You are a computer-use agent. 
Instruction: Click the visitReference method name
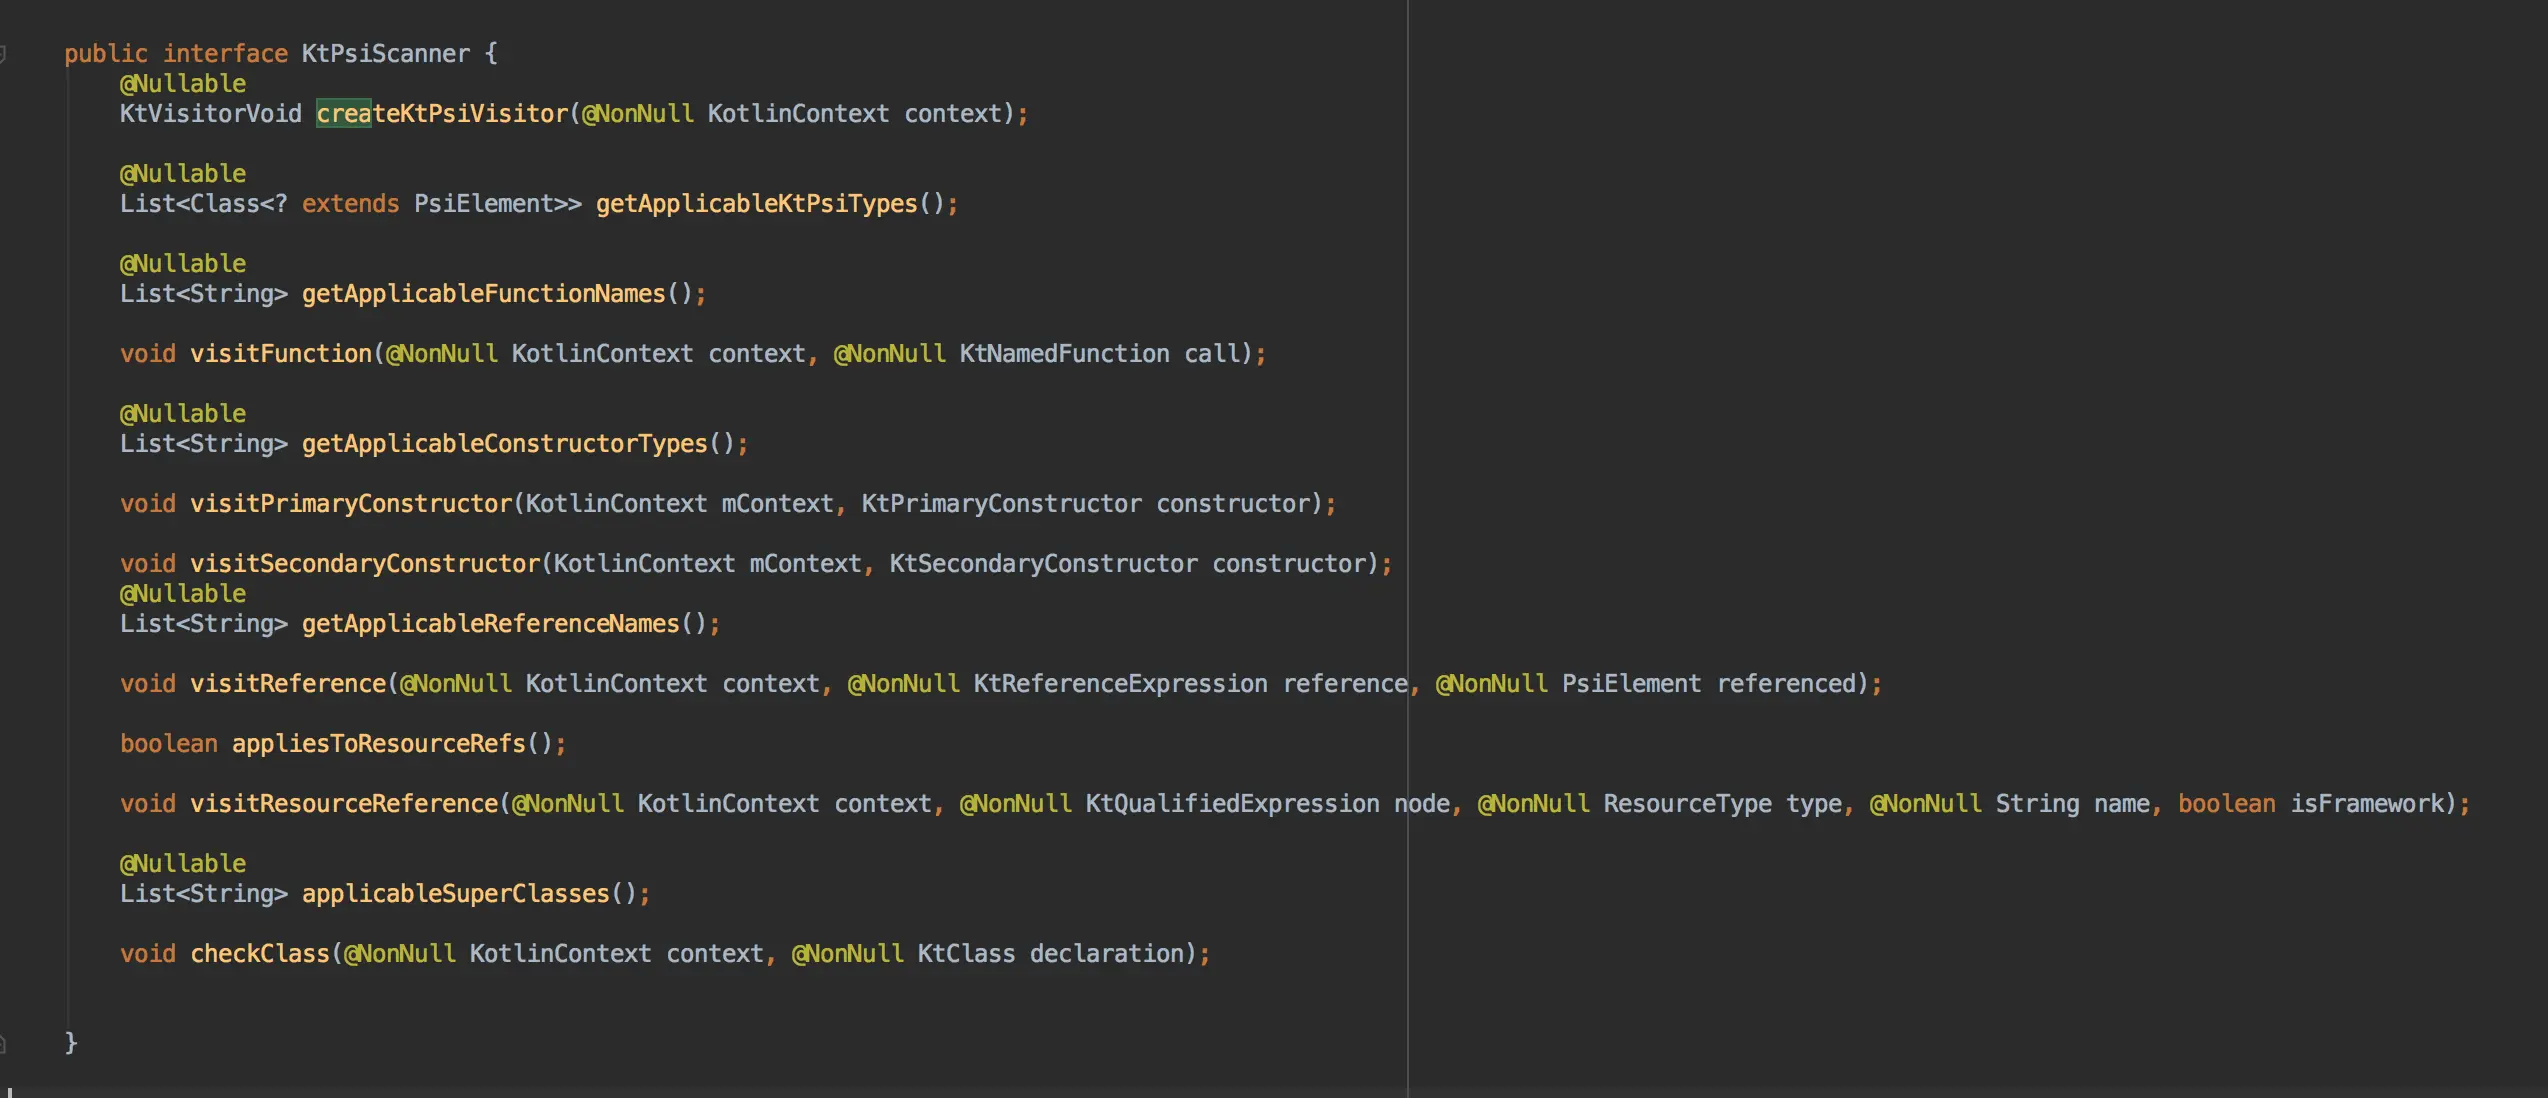click(x=288, y=684)
